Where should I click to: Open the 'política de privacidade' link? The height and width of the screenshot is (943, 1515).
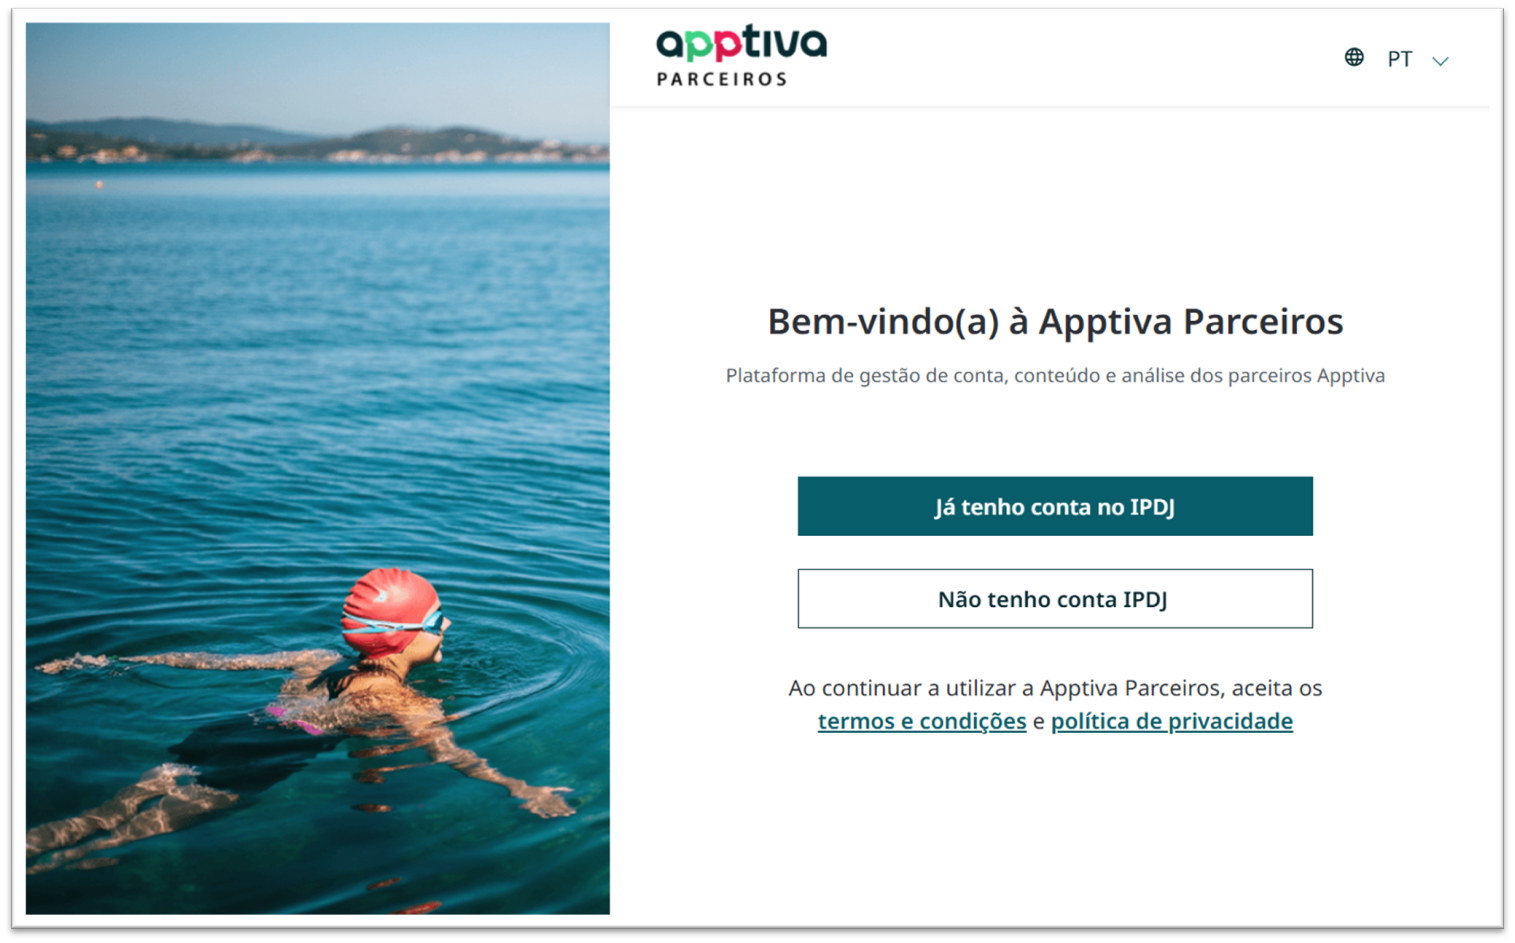[x=1171, y=721]
